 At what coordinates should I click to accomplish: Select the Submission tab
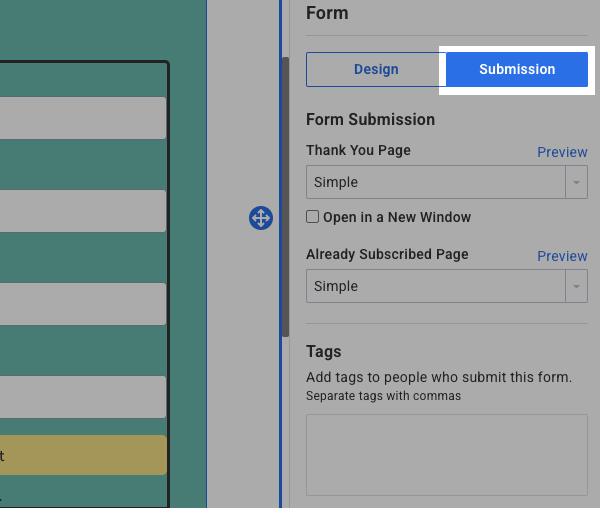(x=517, y=70)
